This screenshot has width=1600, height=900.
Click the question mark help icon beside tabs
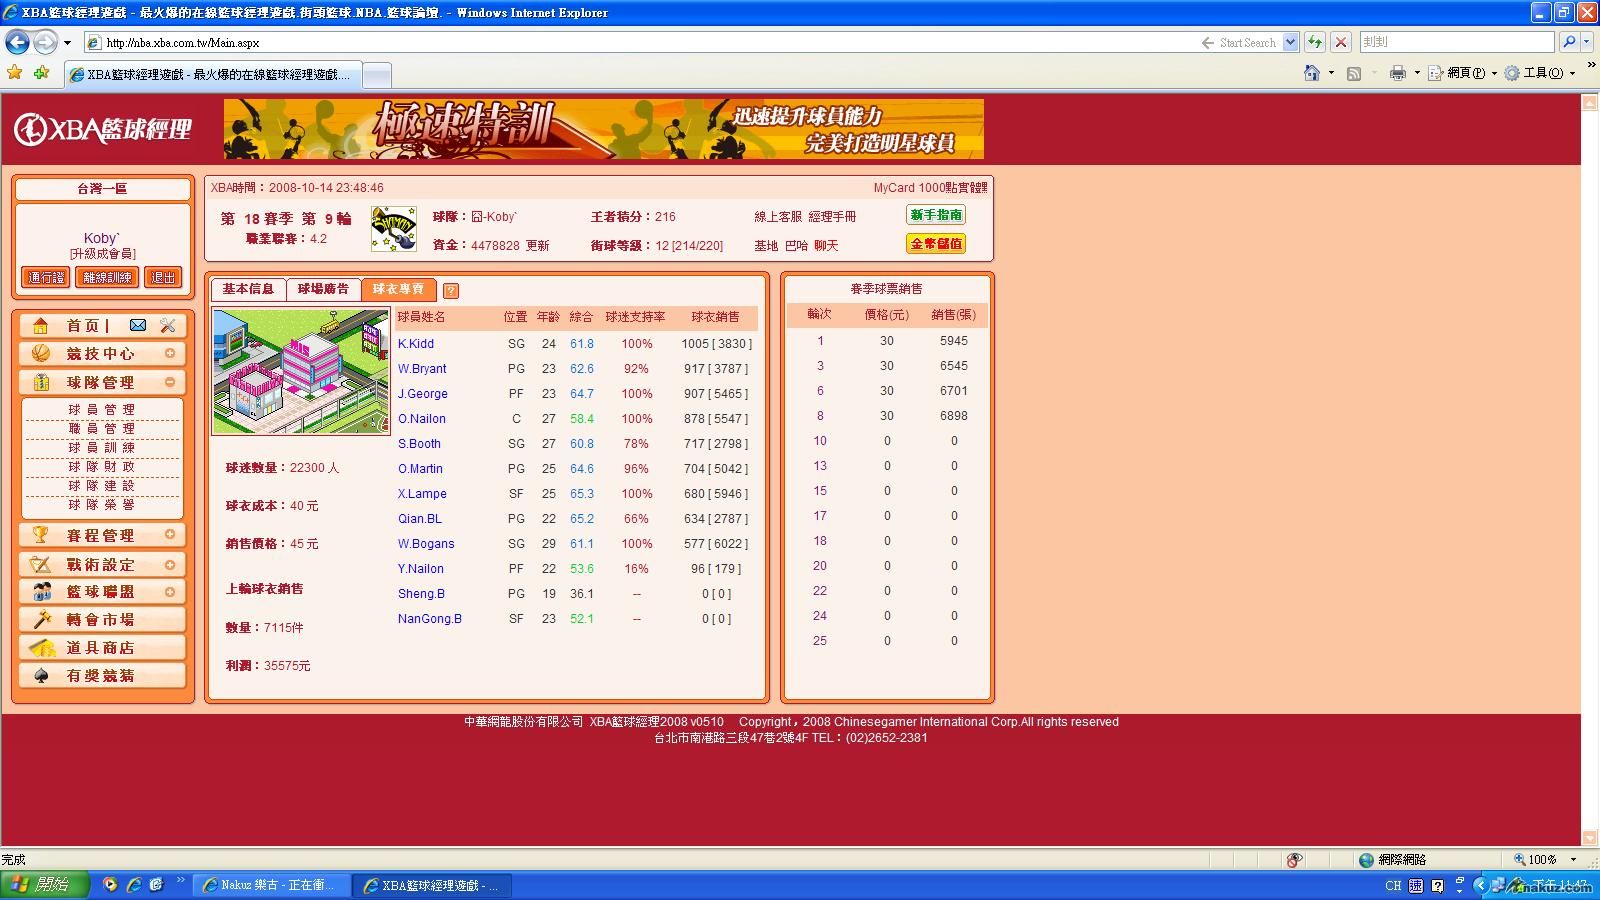[x=451, y=291]
